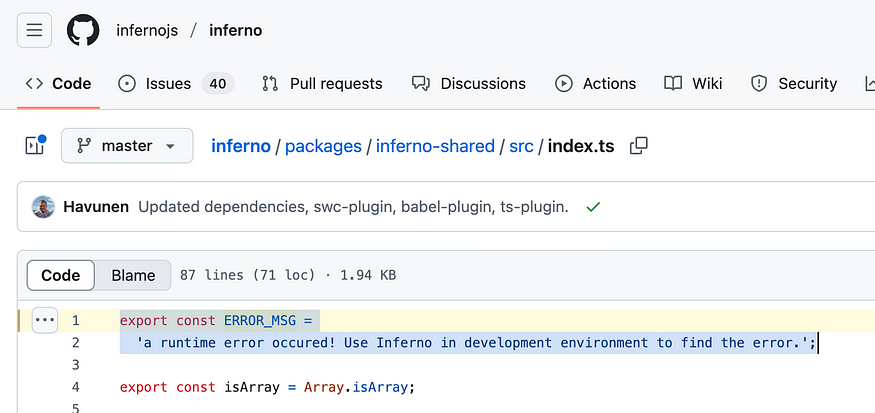
Task: Navigate to packages folder breadcrumb
Action: tap(323, 146)
